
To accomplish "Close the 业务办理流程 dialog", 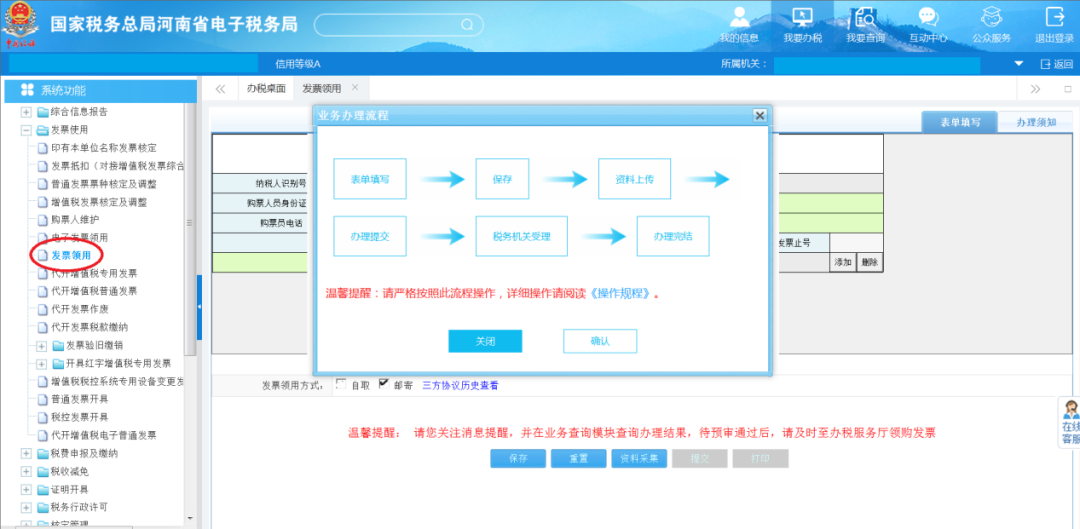I will [759, 115].
